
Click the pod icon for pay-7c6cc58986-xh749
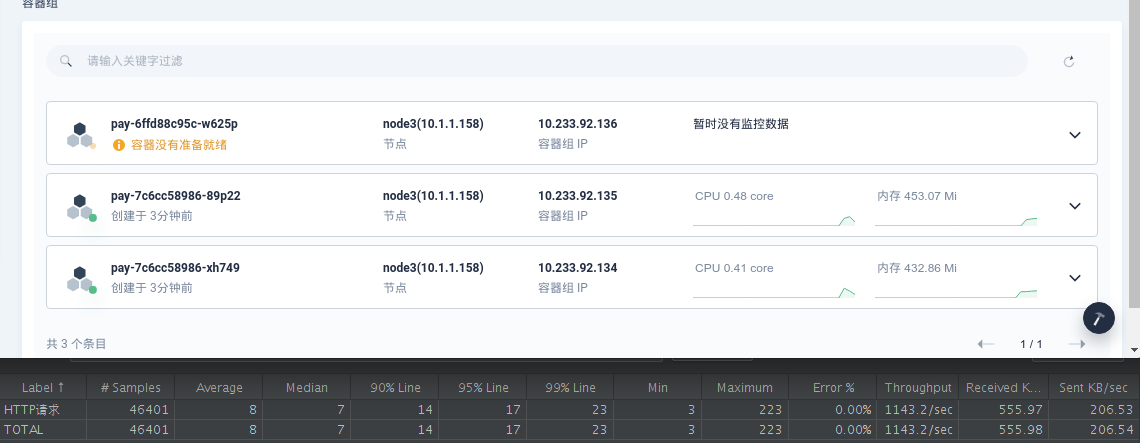point(81,279)
